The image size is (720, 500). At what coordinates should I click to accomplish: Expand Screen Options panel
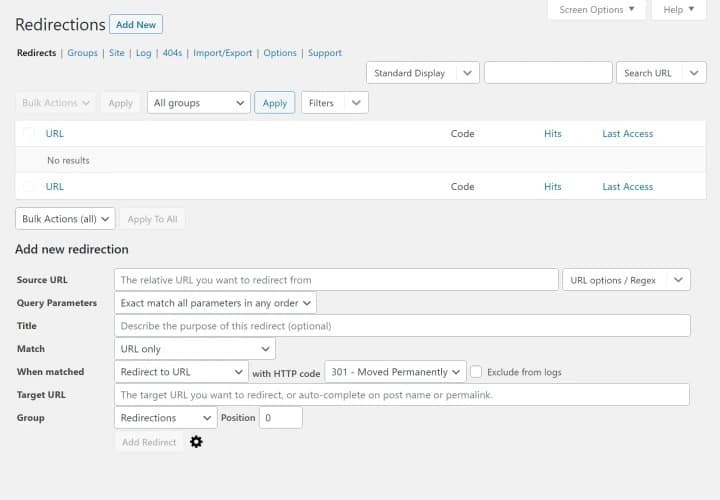pyautogui.click(x=596, y=10)
